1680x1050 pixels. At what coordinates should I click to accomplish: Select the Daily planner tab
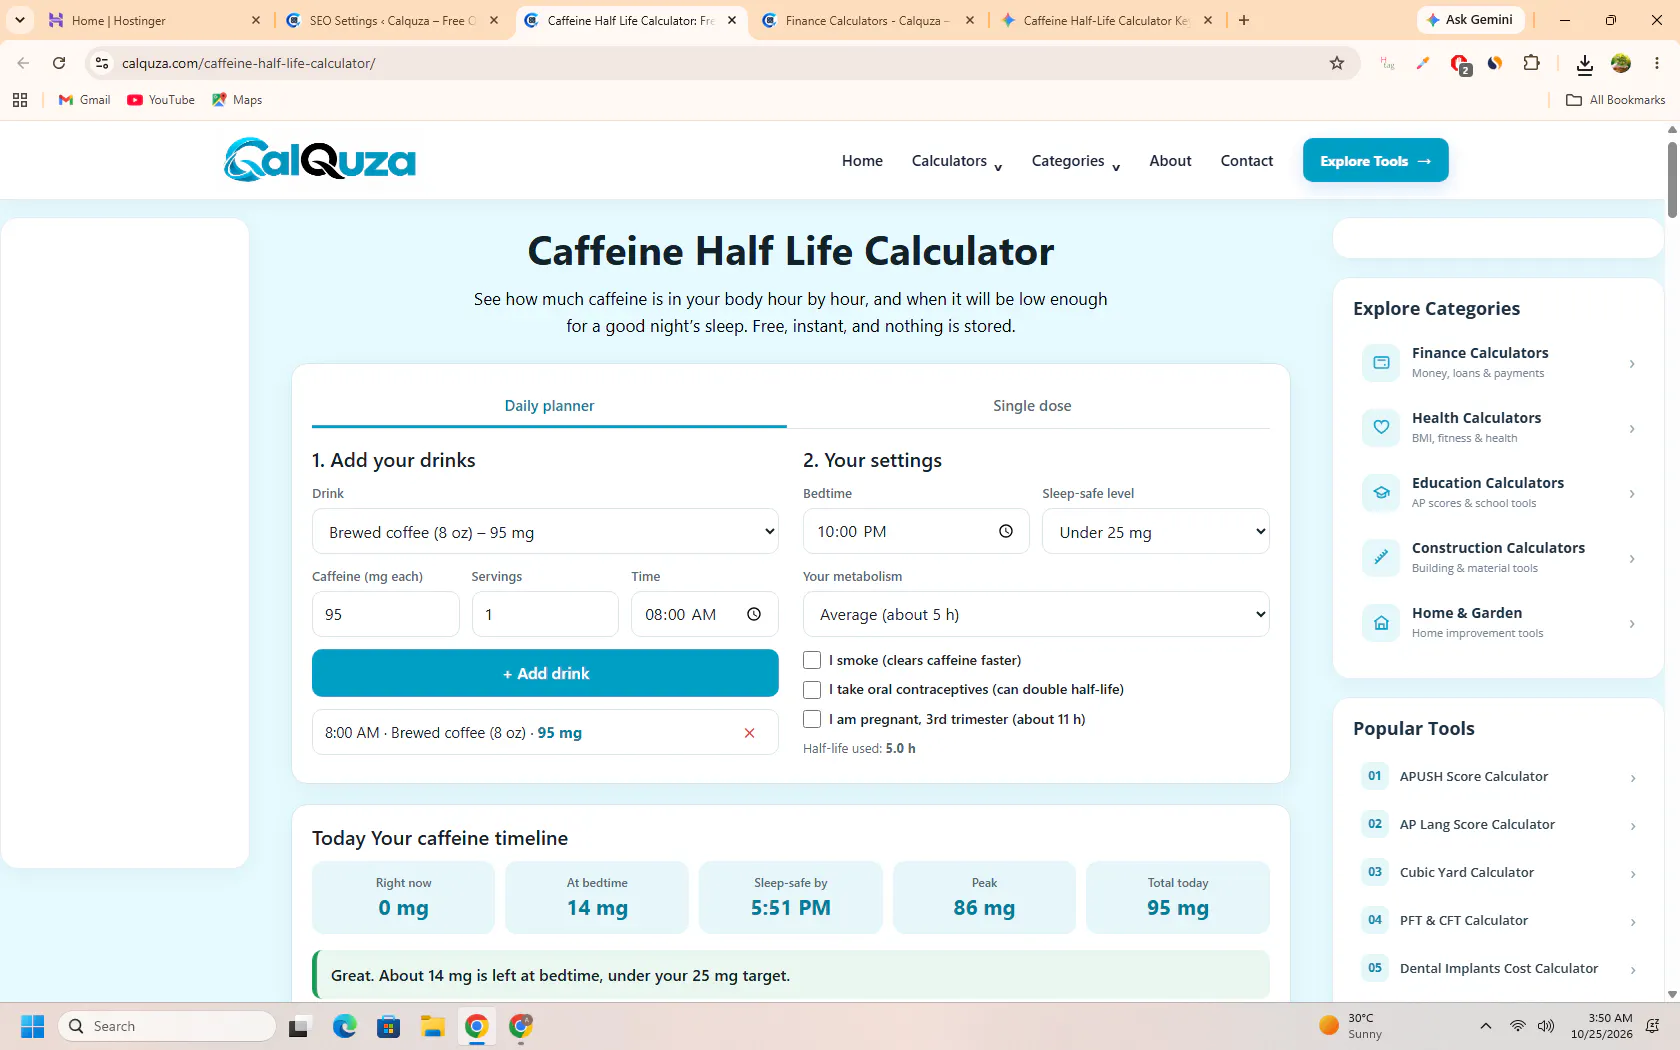549,406
